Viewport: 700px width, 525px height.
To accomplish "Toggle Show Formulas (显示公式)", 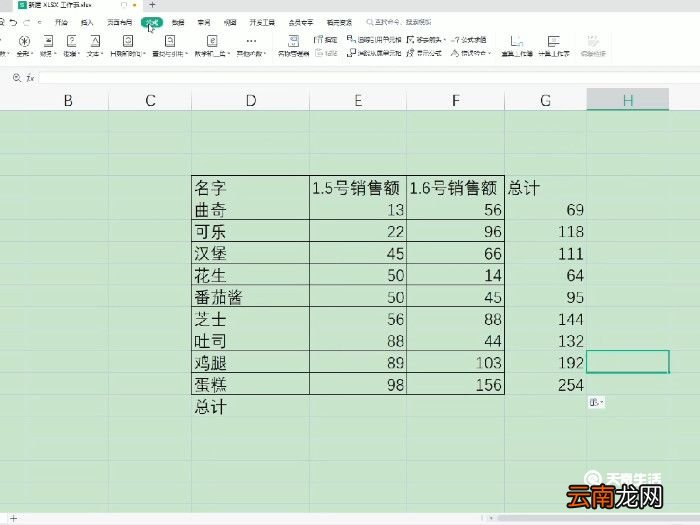I will (x=424, y=53).
